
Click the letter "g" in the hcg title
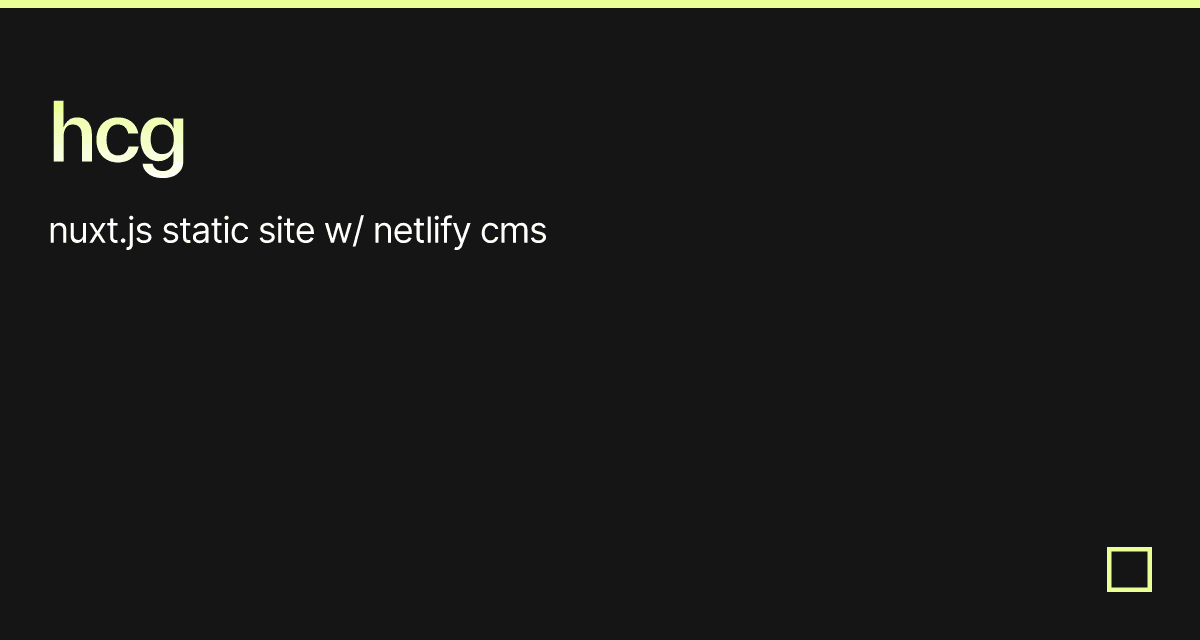click(x=161, y=140)
